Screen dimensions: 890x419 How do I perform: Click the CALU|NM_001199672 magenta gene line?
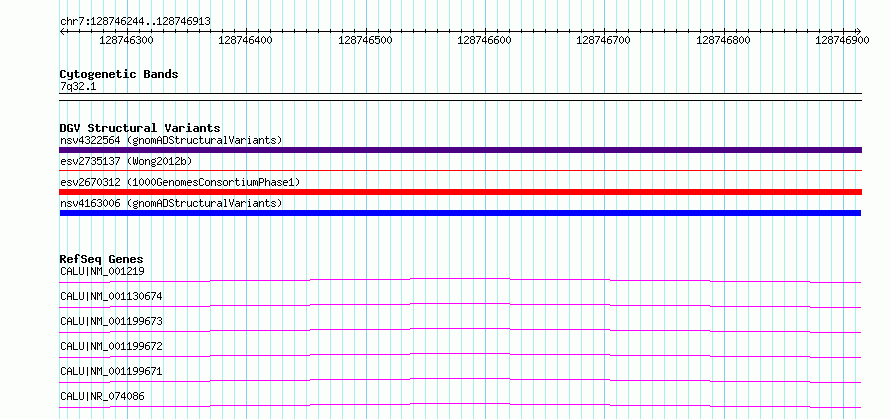pyautogui.click(x=460, y=355)
